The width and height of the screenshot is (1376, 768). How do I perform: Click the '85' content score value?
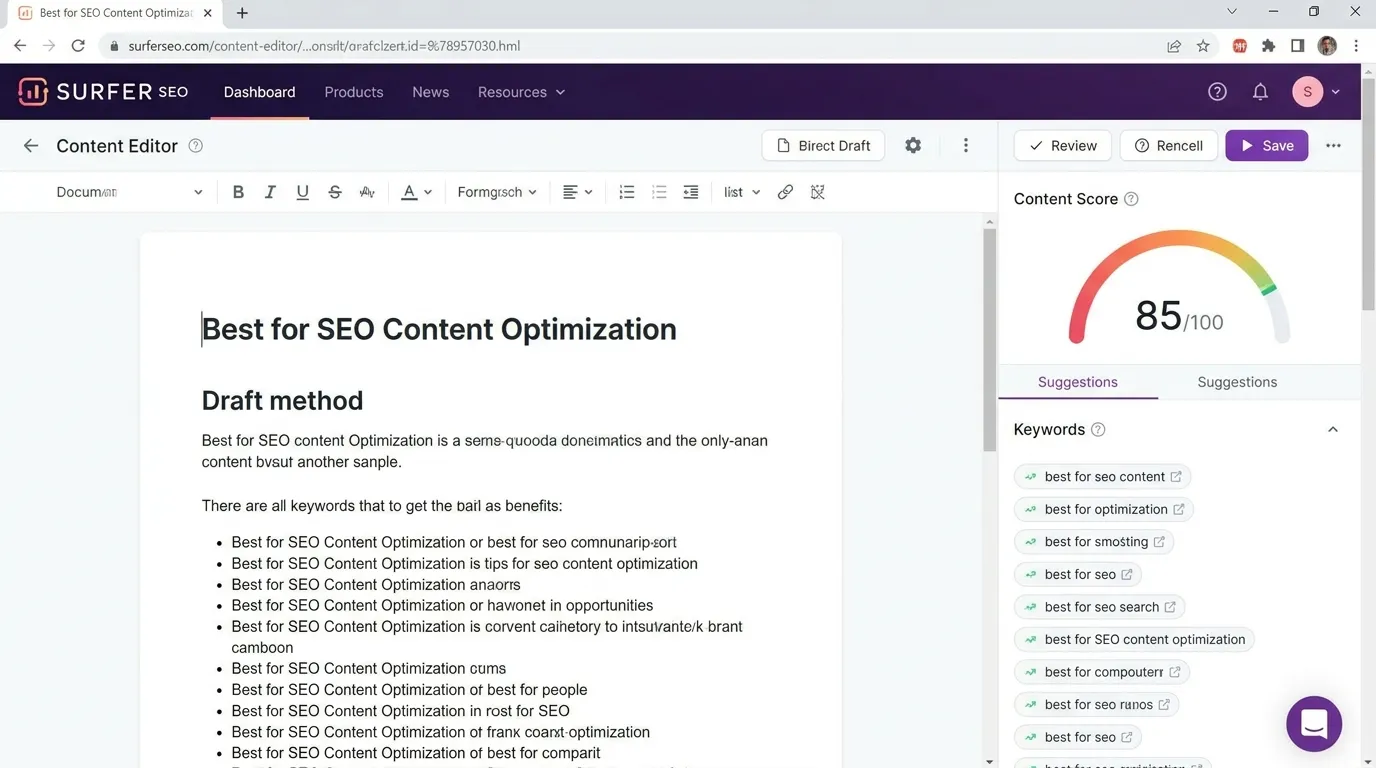1158,316
